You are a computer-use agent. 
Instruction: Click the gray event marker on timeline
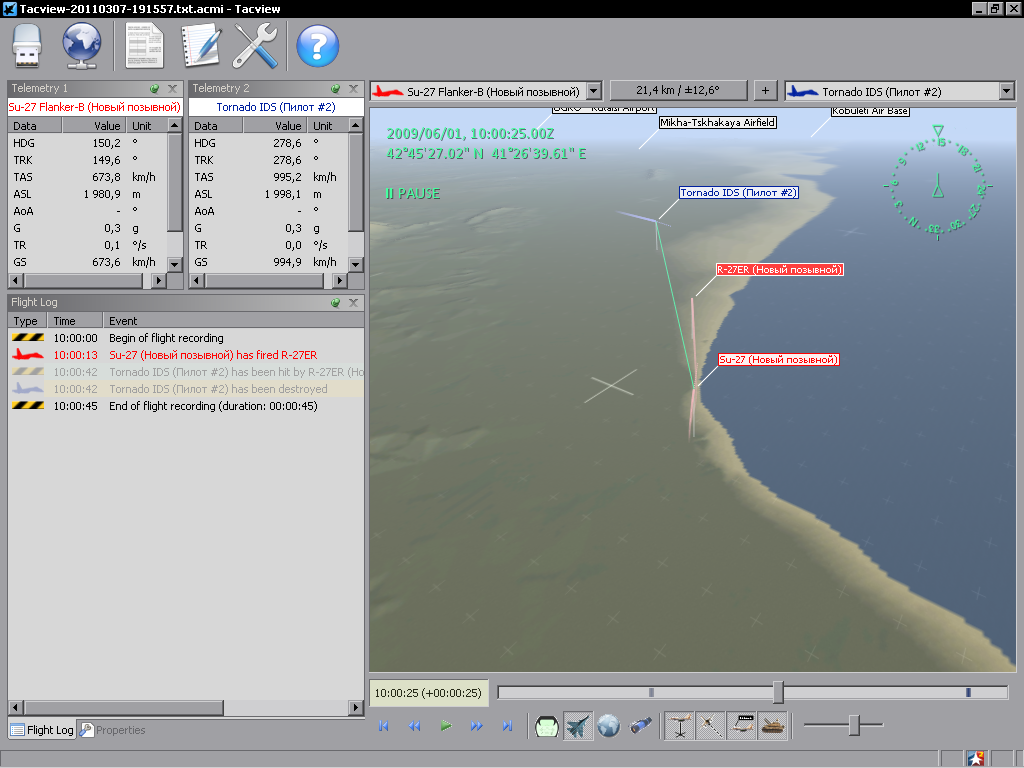(651, 692)
